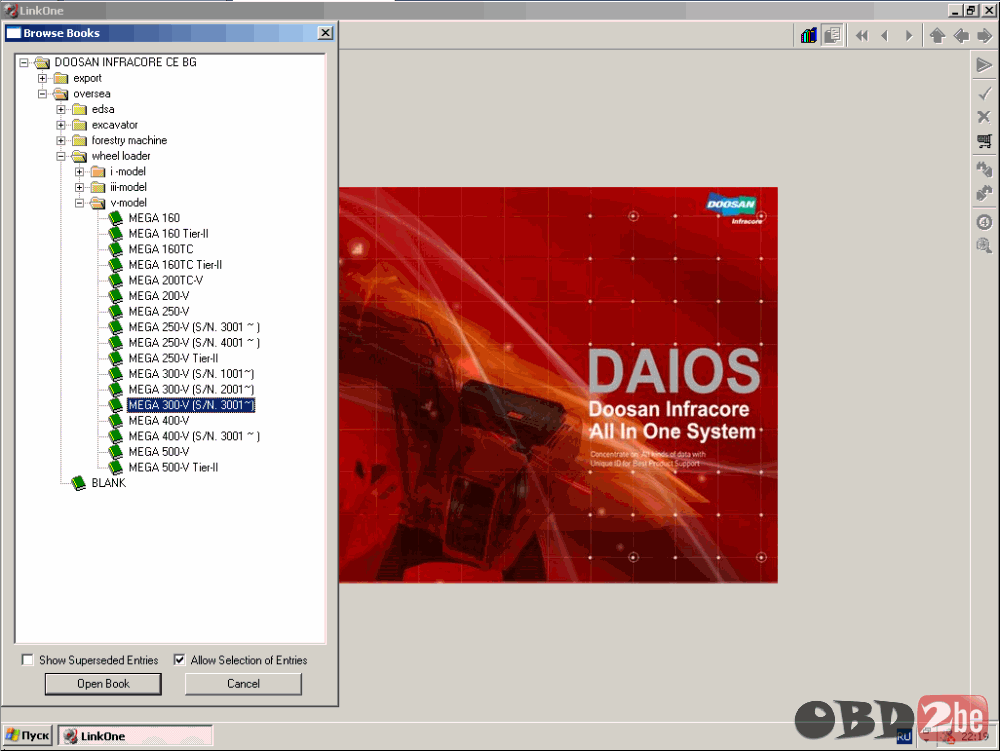Click the LinkOne title bar app icon
This screenshot has width=1000, height=751.
pyautogui.click(x=10, y=10)
